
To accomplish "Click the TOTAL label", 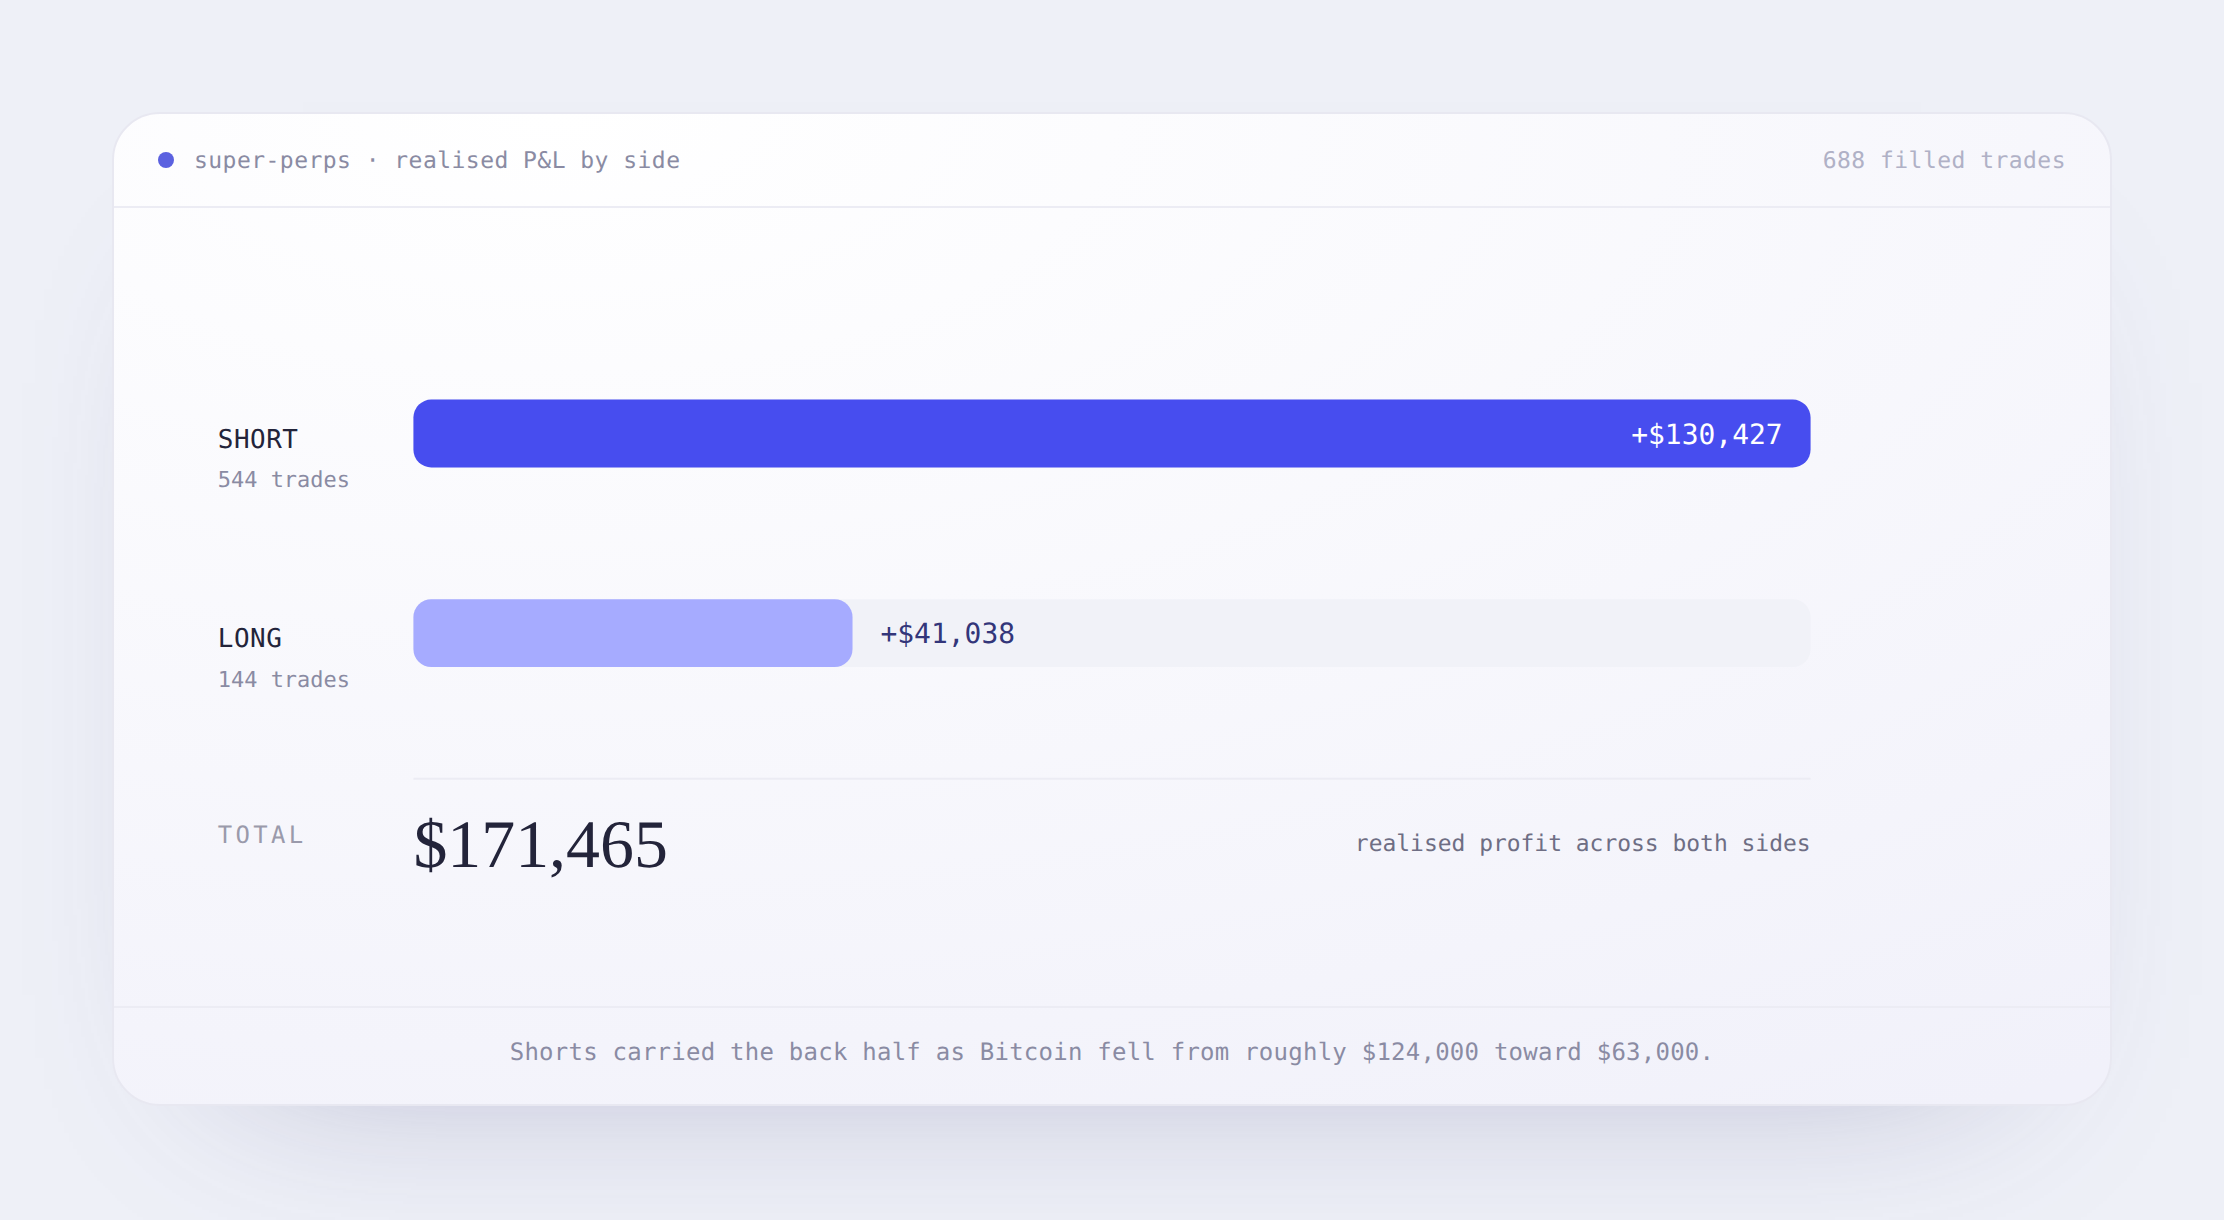I will [x=260, y=835].
